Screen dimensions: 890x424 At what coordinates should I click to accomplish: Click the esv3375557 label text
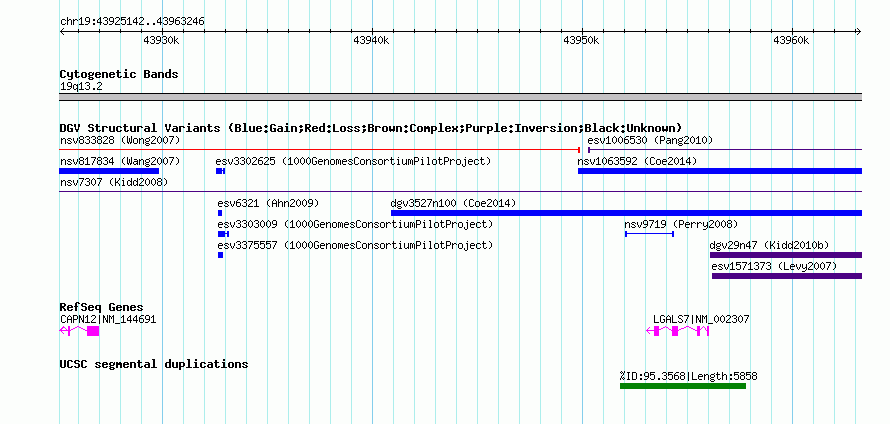355,245
